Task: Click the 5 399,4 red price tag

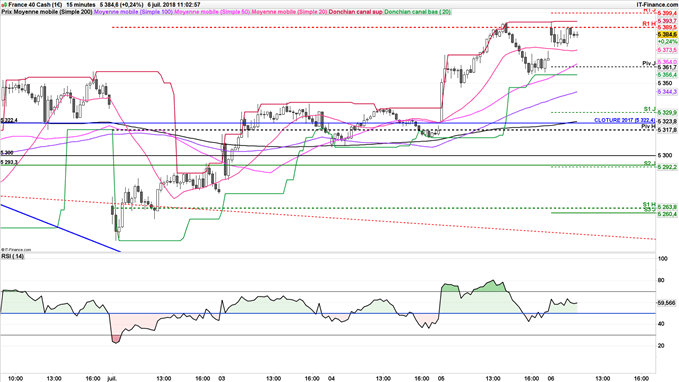Action: 667,14
